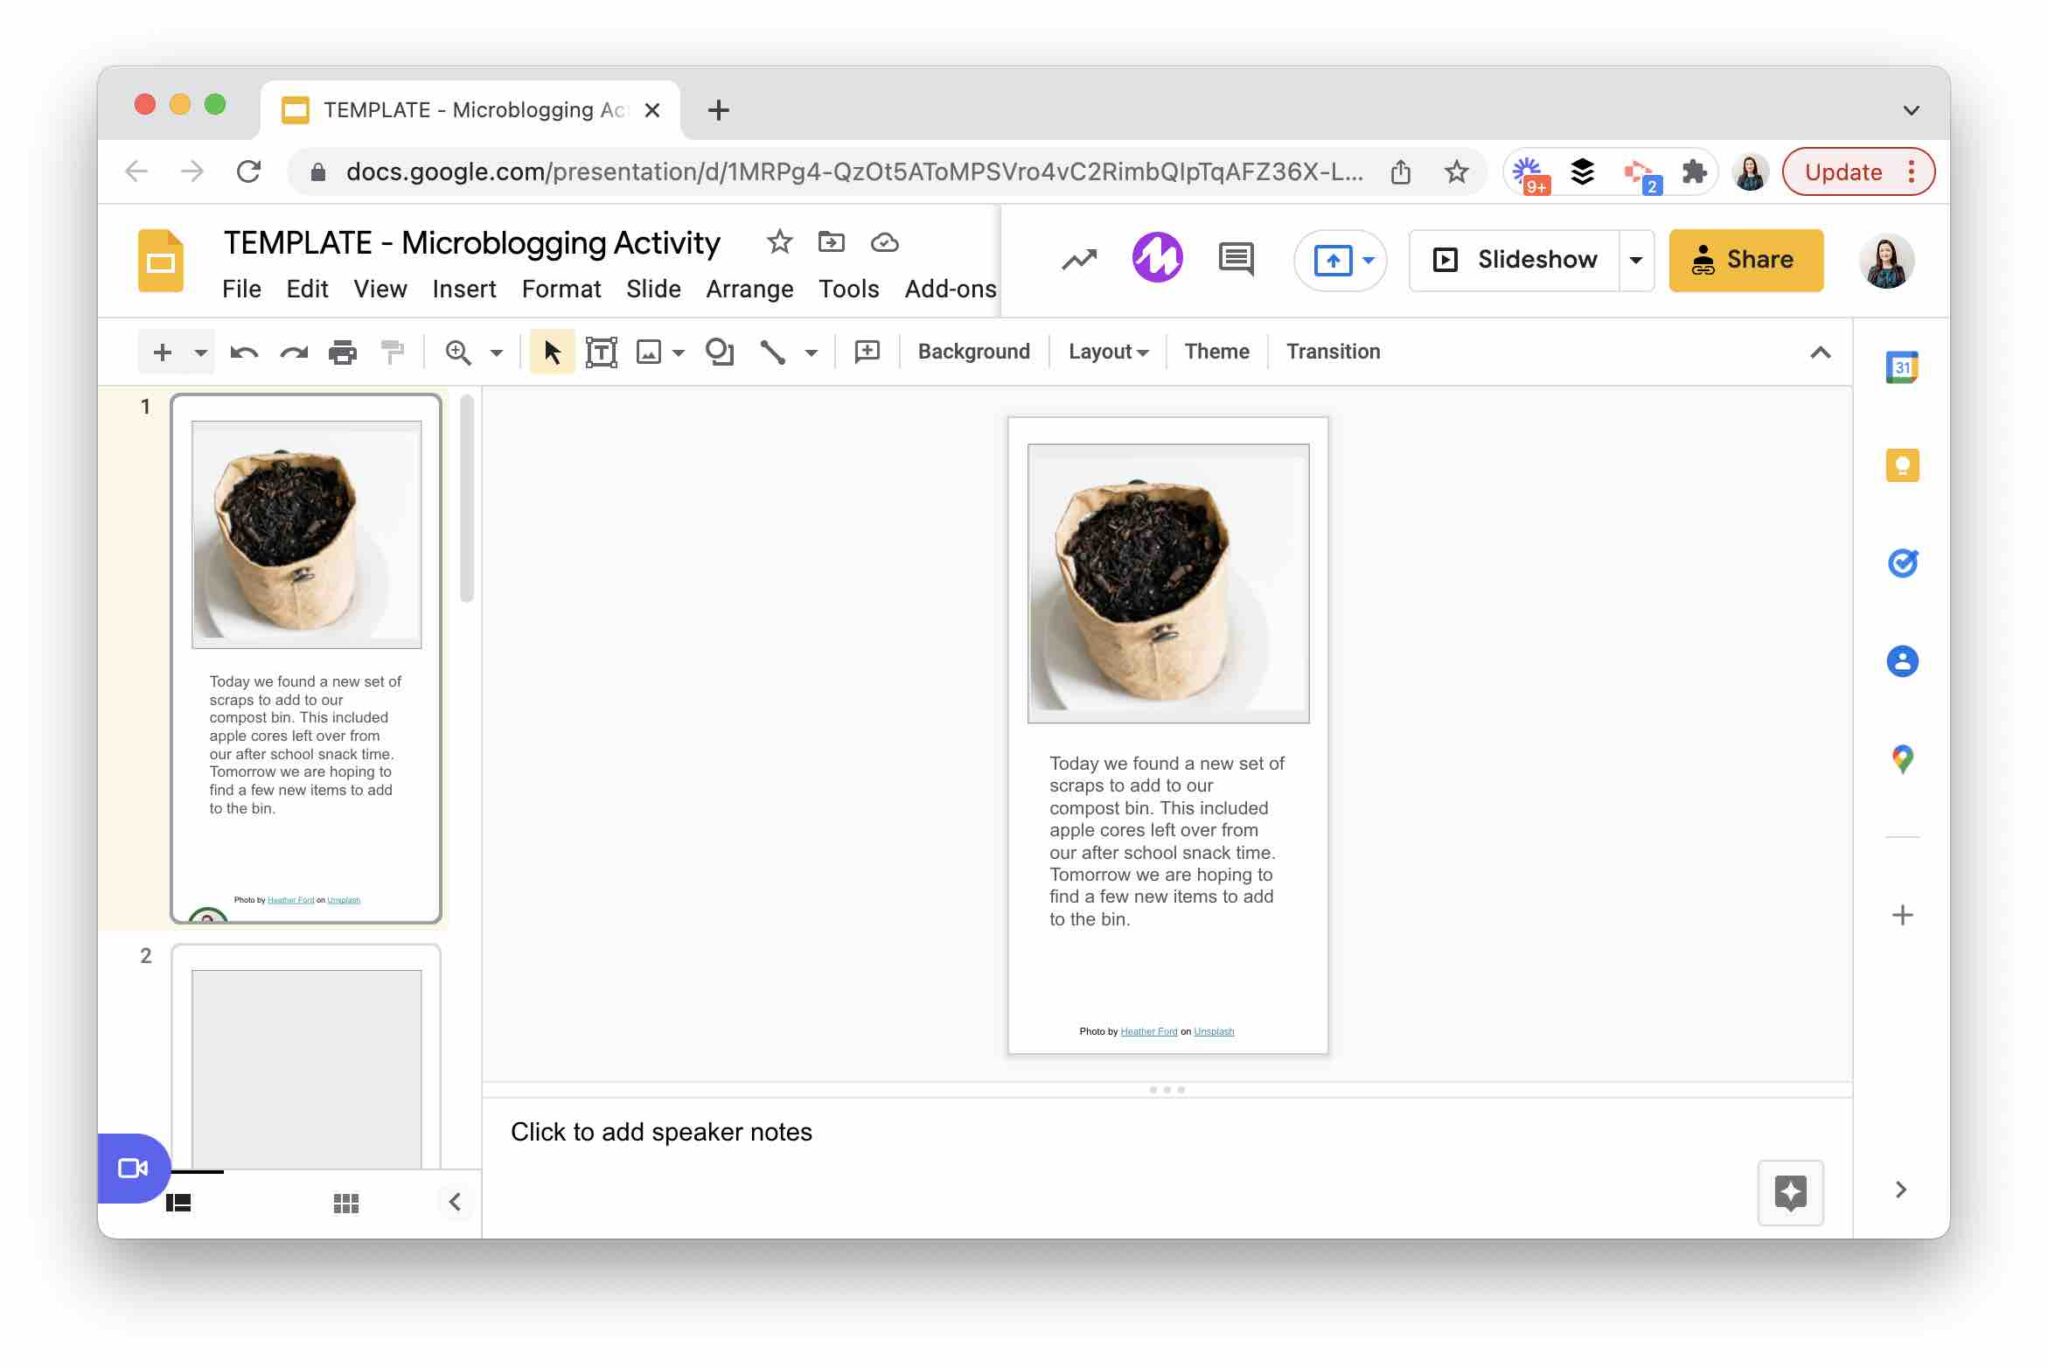Open the Transition settings
The height and width of the screenshot is (1368, 2048).
[x=1332, y=351]
